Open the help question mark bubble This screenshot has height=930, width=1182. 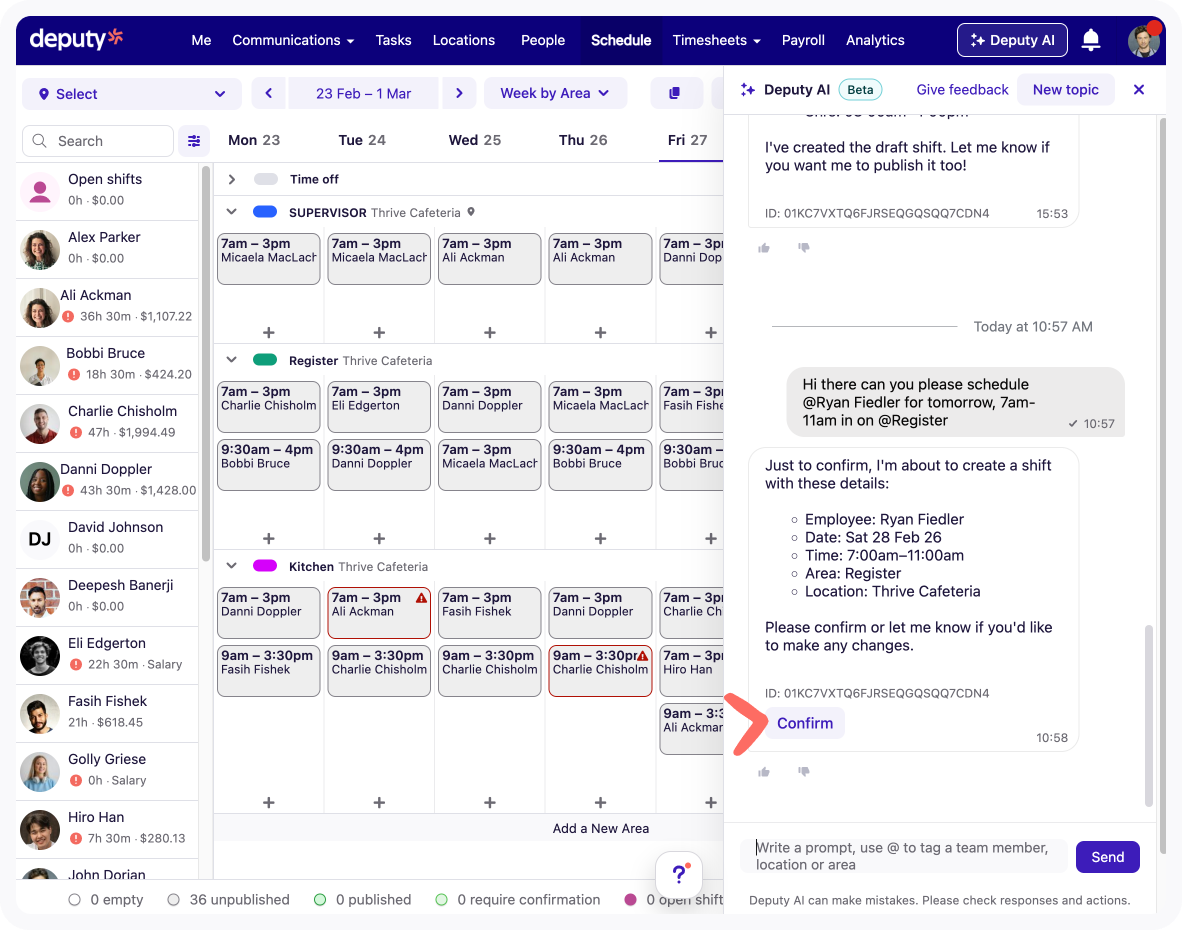679,874
